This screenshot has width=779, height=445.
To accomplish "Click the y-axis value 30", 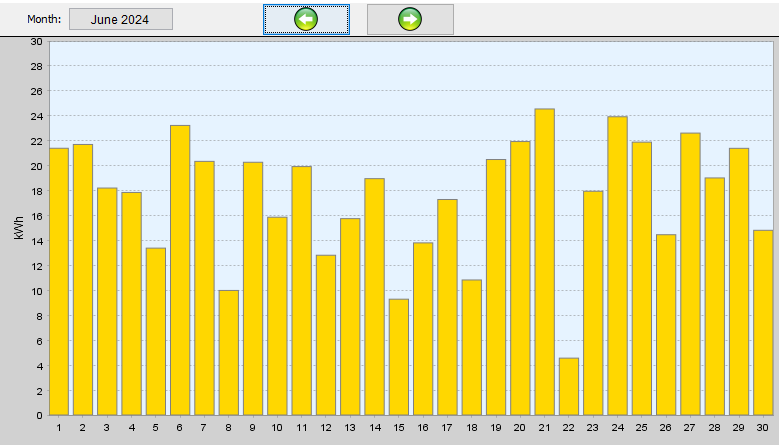I will 36,42.
